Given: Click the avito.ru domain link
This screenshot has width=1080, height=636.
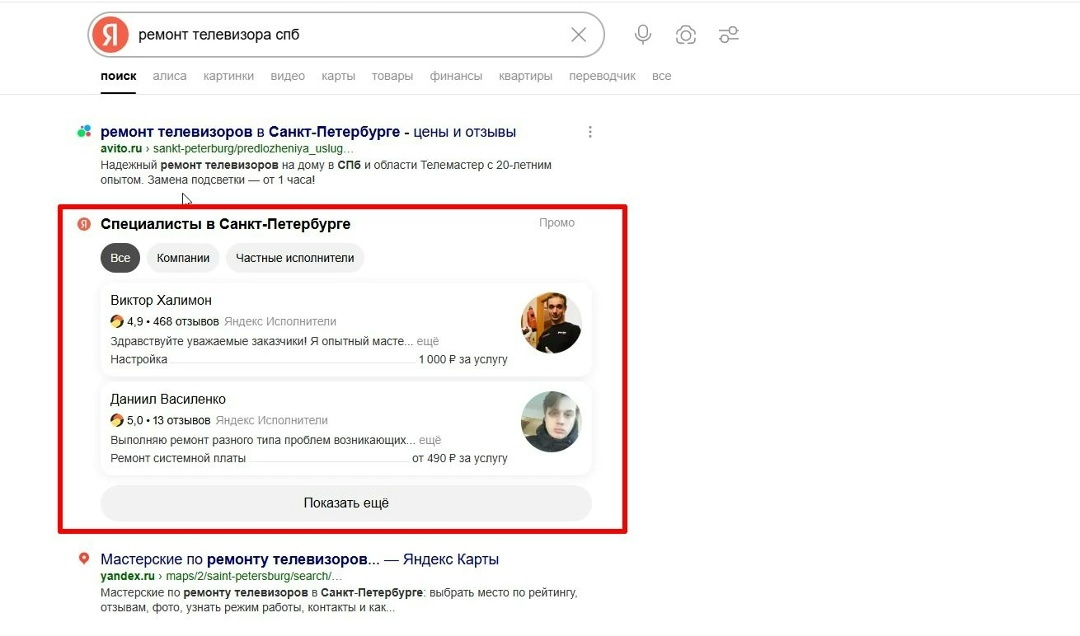Looking at the screenshot, I should click(x=121, y=148).
